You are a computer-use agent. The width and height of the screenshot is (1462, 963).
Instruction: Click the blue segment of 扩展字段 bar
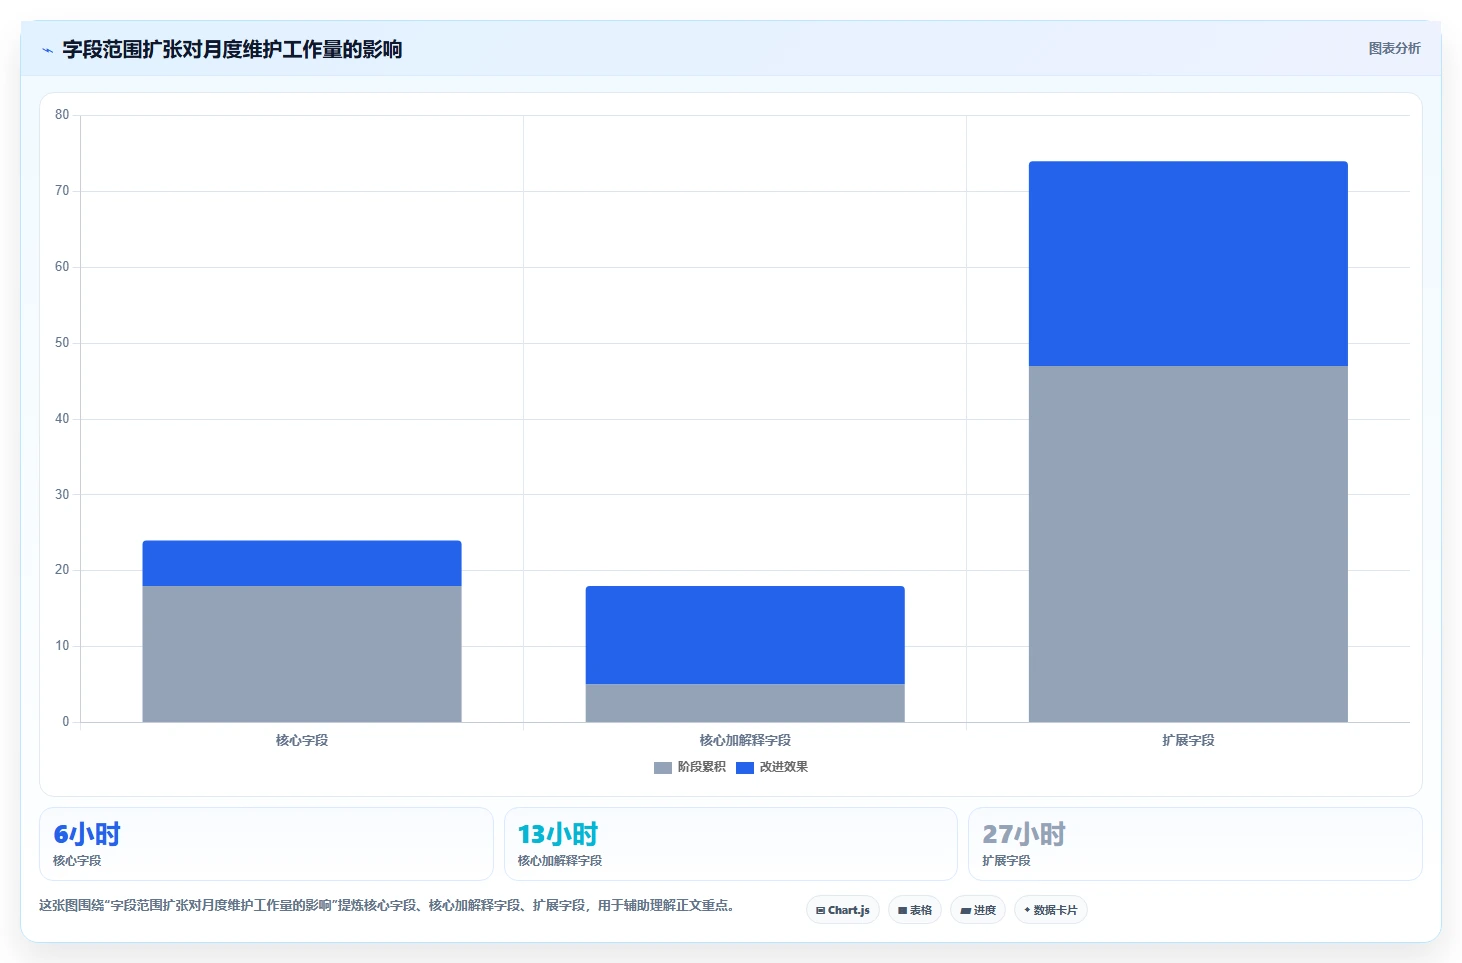1188,264
